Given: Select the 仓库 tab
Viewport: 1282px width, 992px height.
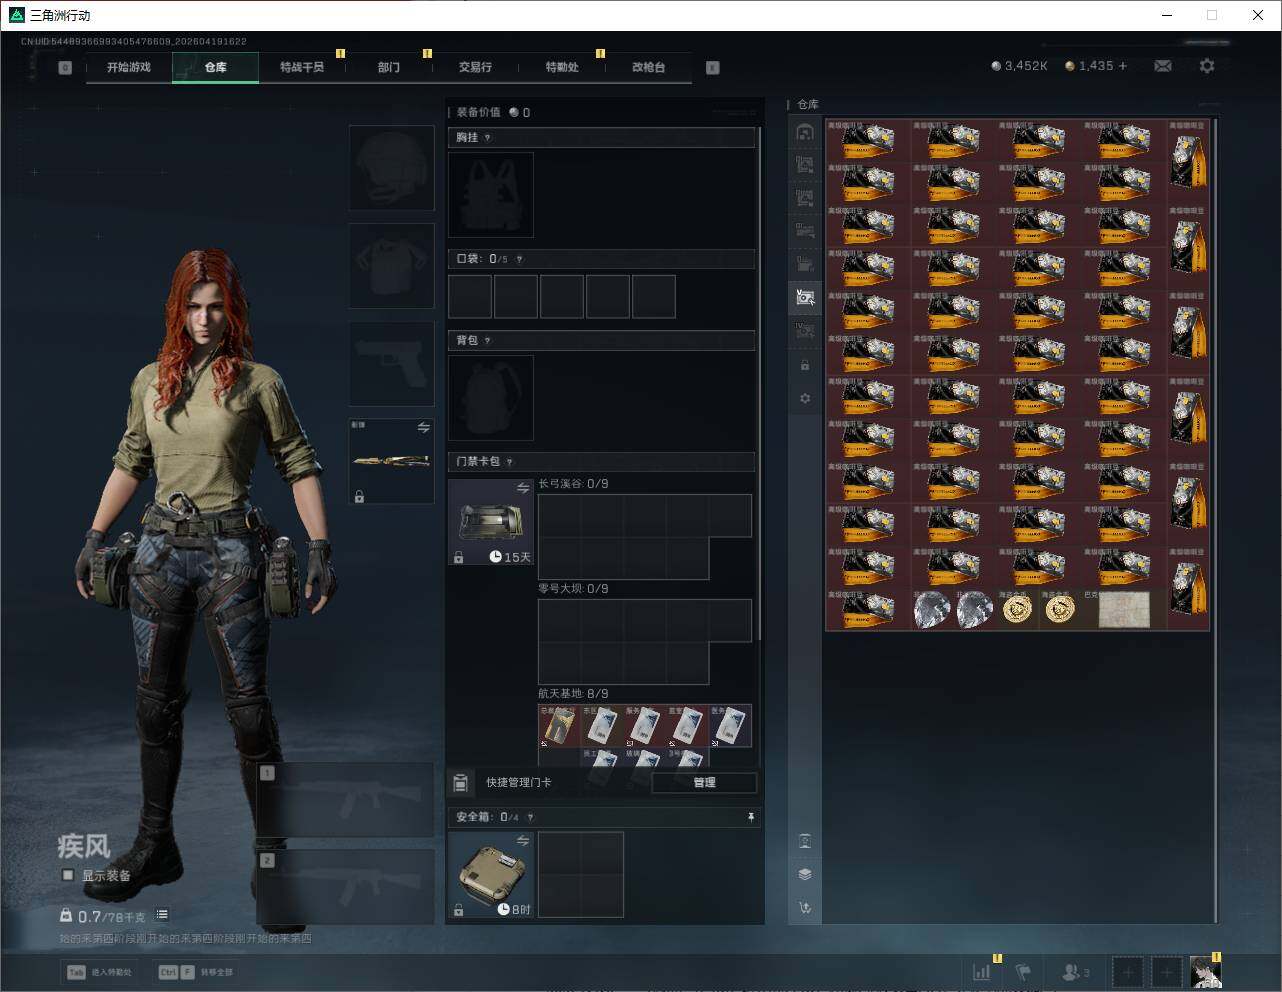Looking at the screenshot, I should pyautogui.click(x=215, y=67).
